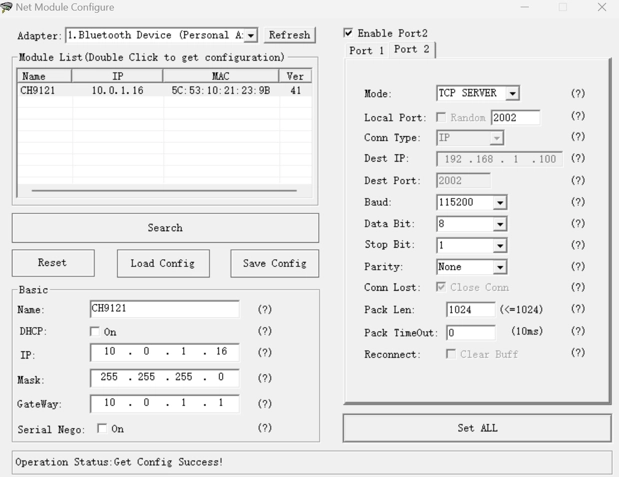Click the help (?) next to GateWay
Viewport: 619px width, 477px height.
coord(265,404)
